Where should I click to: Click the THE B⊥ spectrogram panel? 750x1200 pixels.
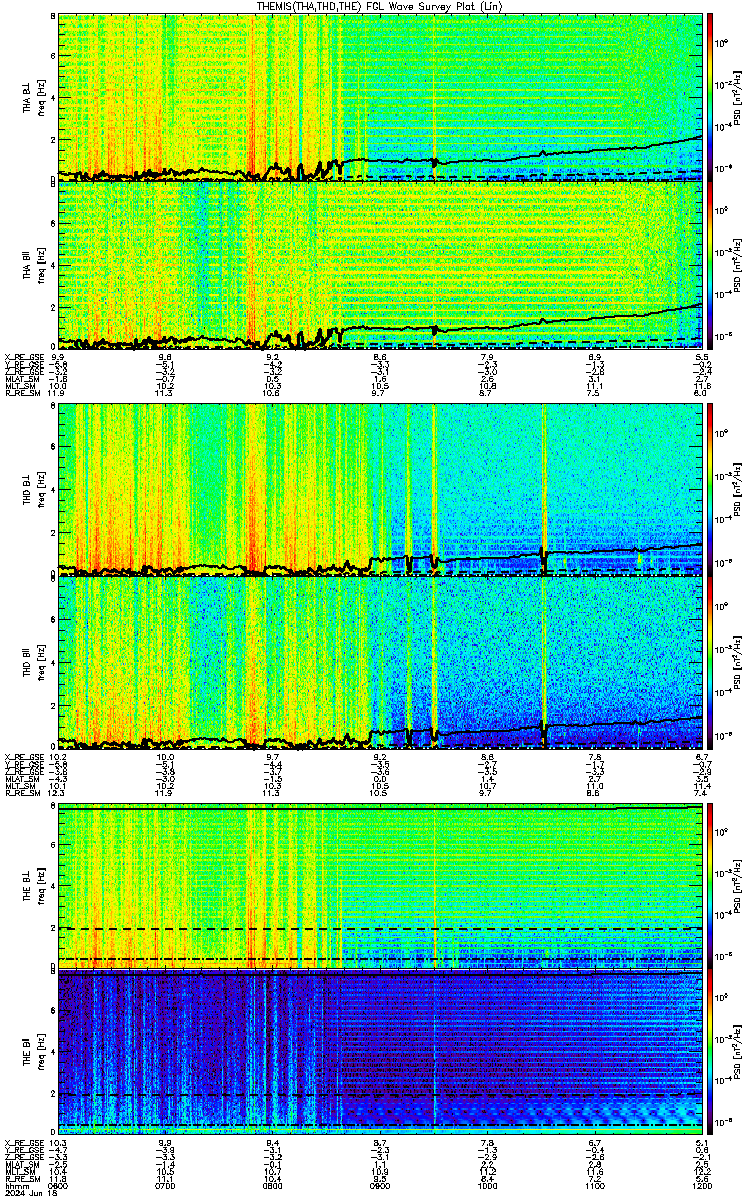[x=380, y=886]
